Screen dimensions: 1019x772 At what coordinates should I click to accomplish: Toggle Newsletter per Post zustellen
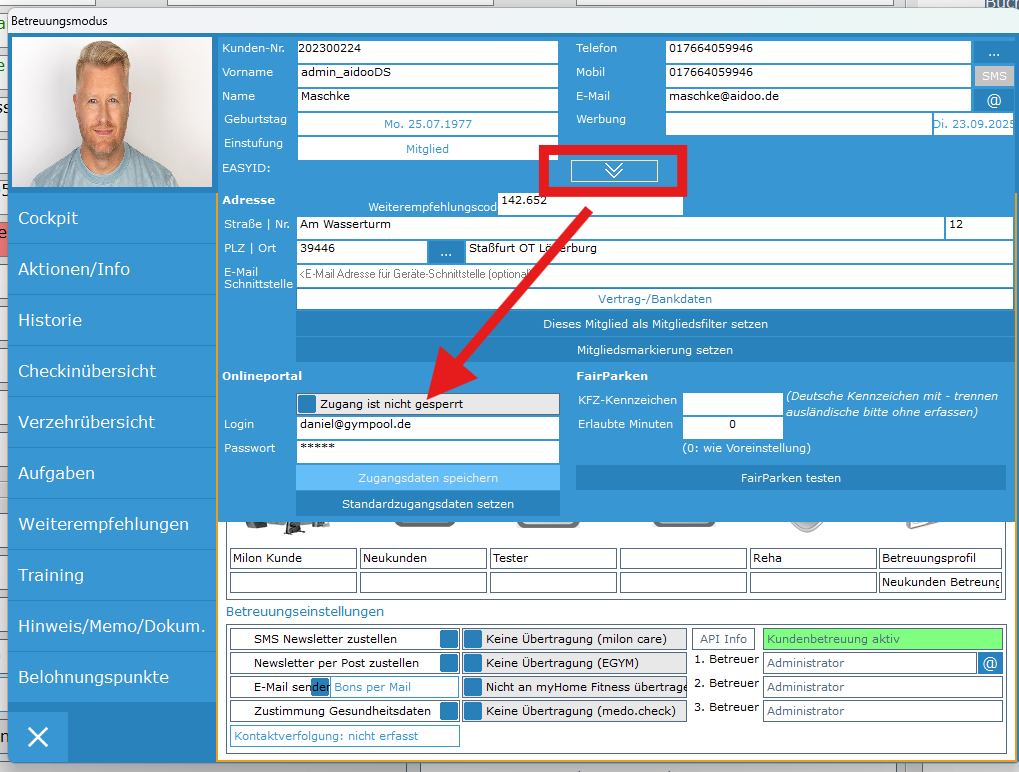449,663
